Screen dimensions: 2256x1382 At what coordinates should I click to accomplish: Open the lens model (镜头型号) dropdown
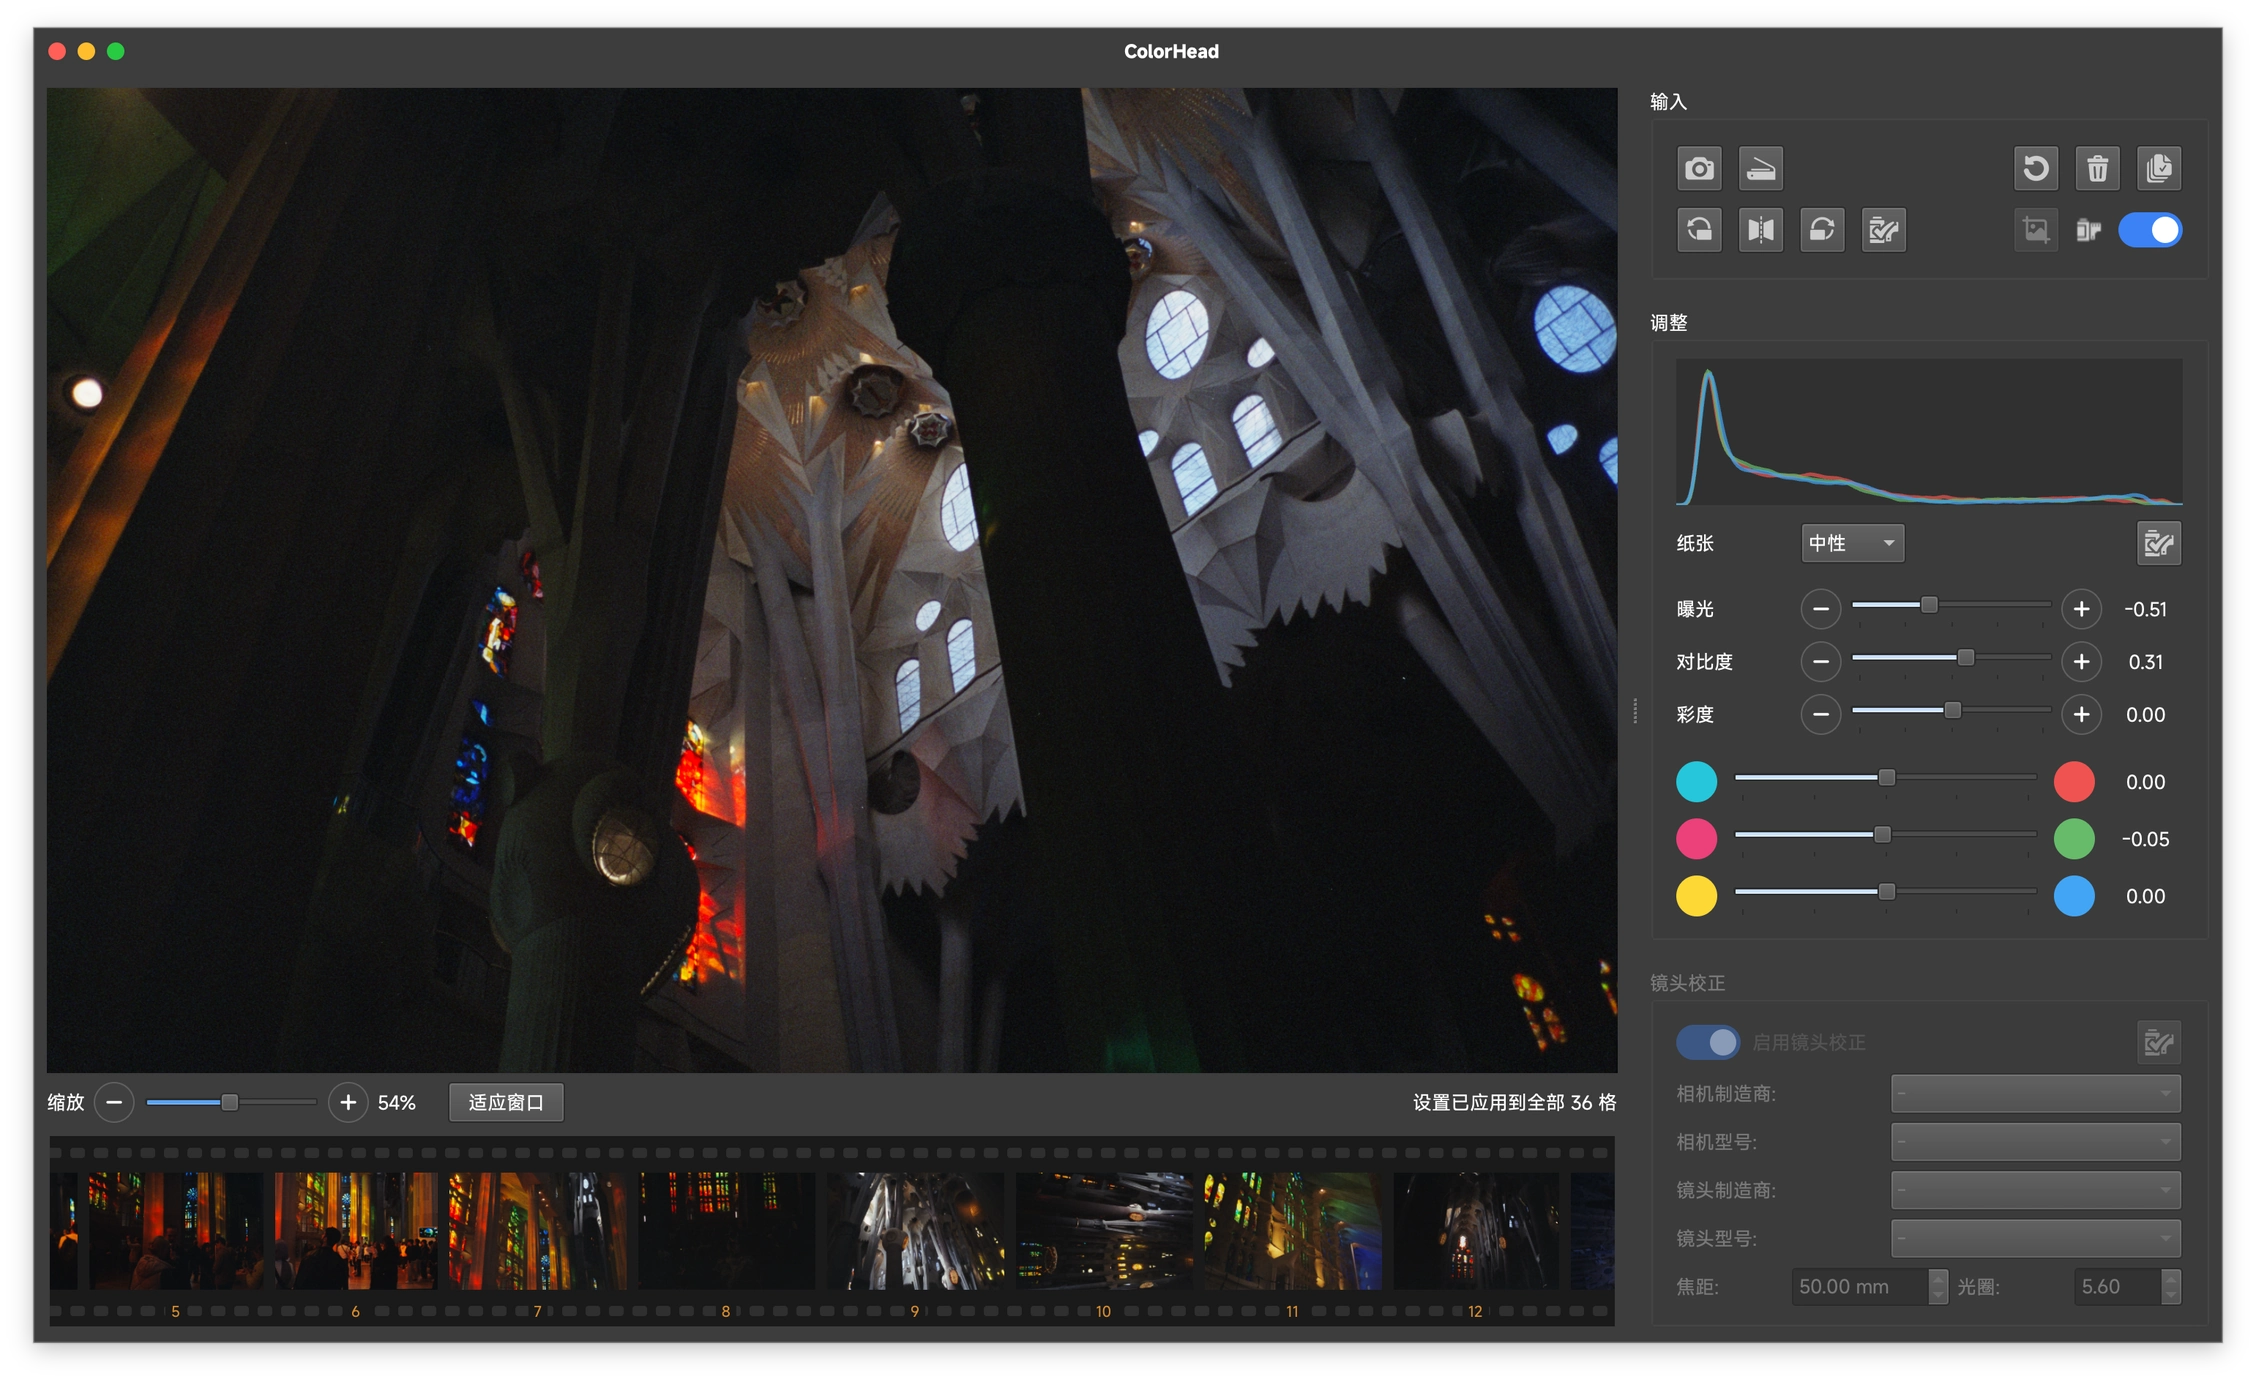(x=2035, y=1238)
